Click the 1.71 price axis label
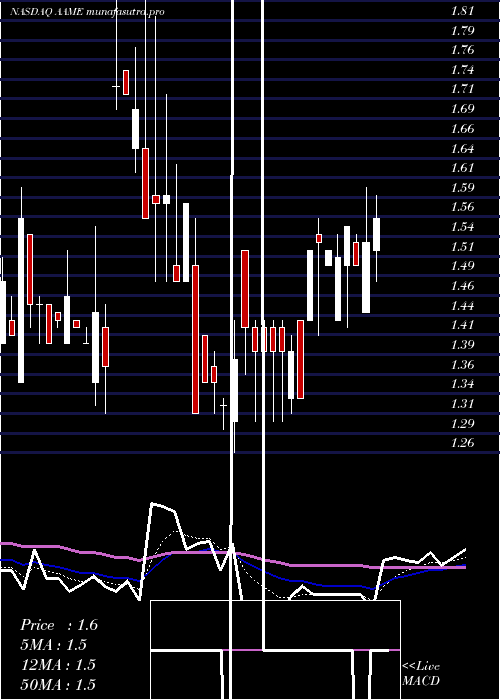The image size is (500, 700). click(462, 88)
